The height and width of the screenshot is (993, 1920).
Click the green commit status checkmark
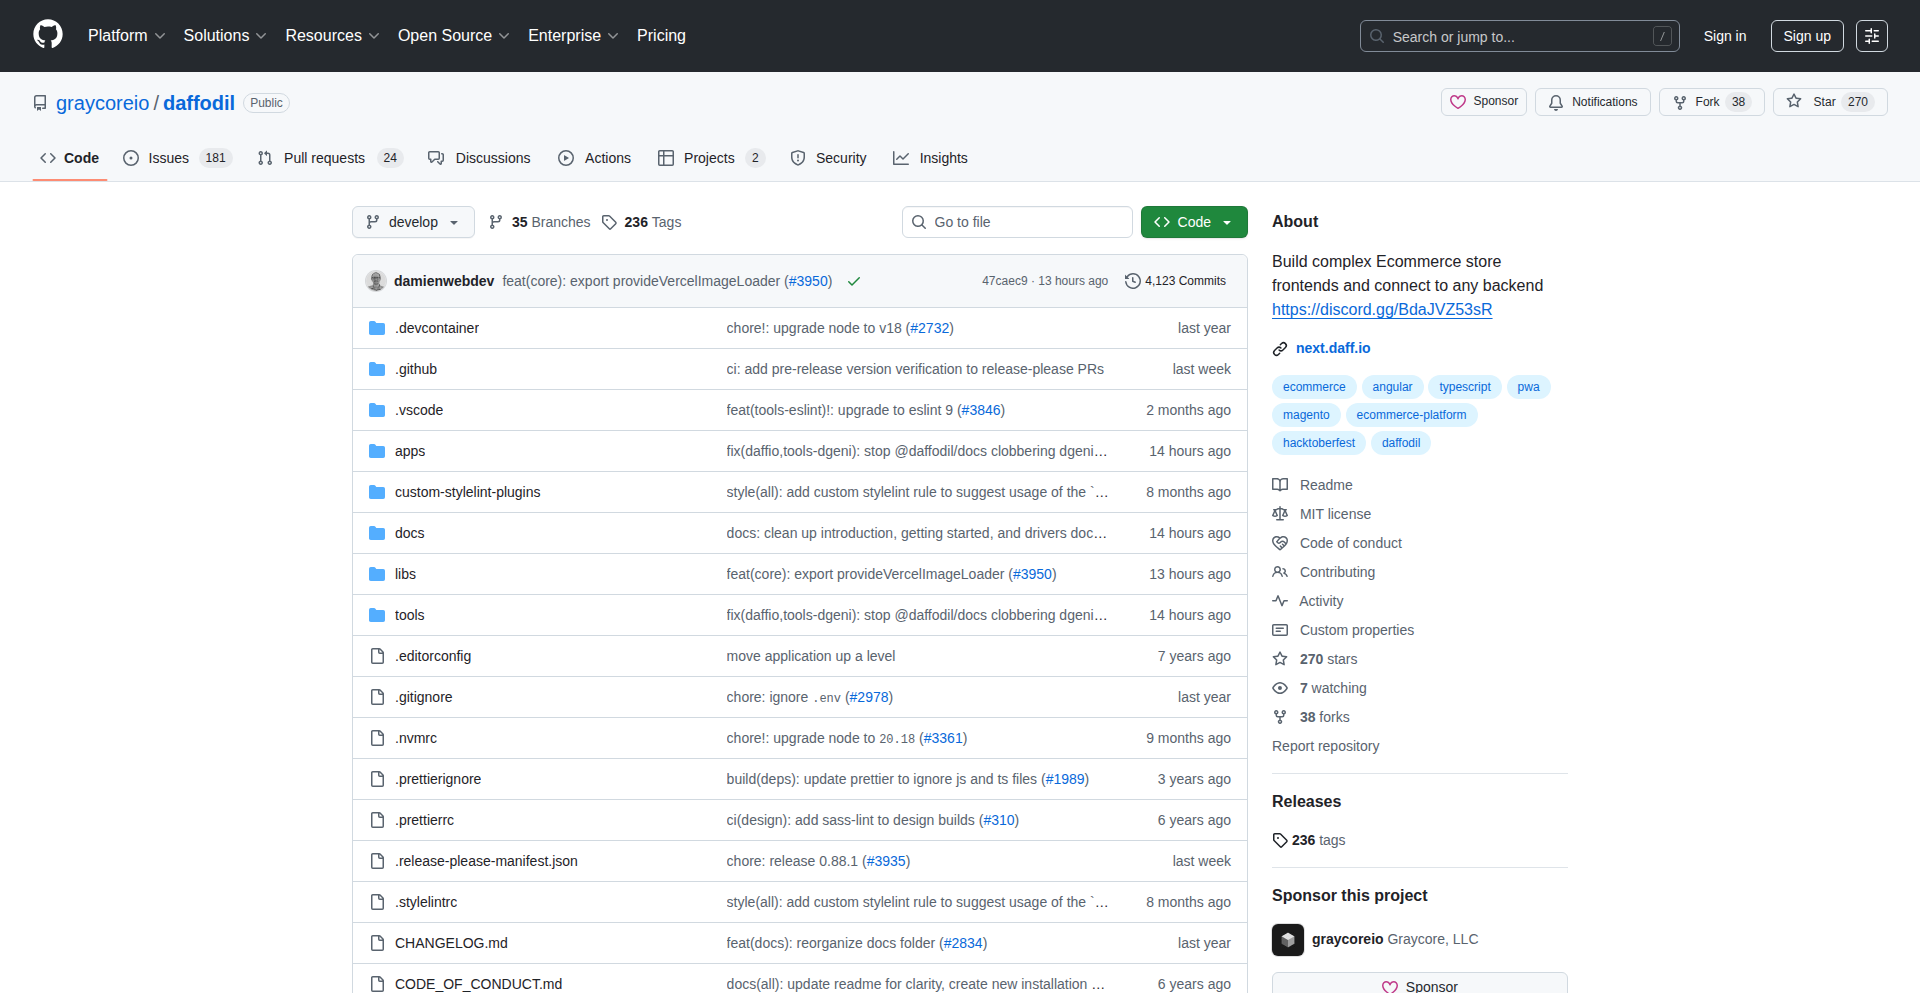(854, 281)
